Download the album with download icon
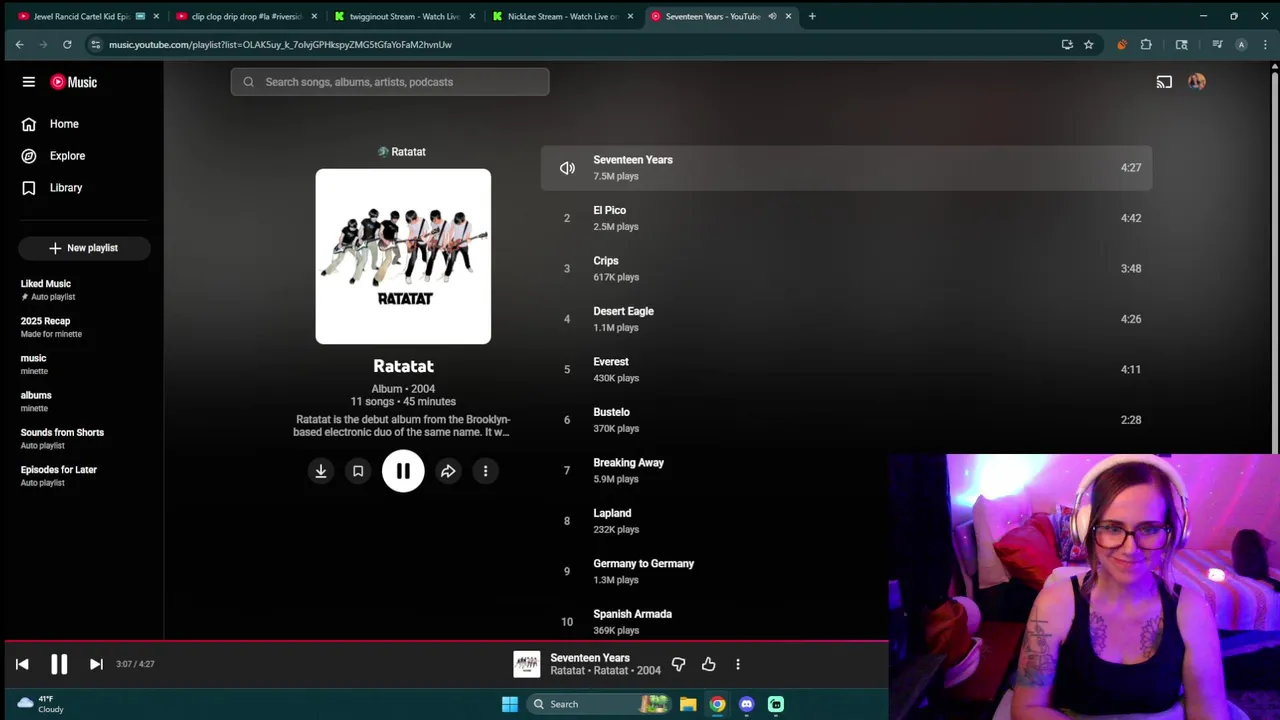 321,471
